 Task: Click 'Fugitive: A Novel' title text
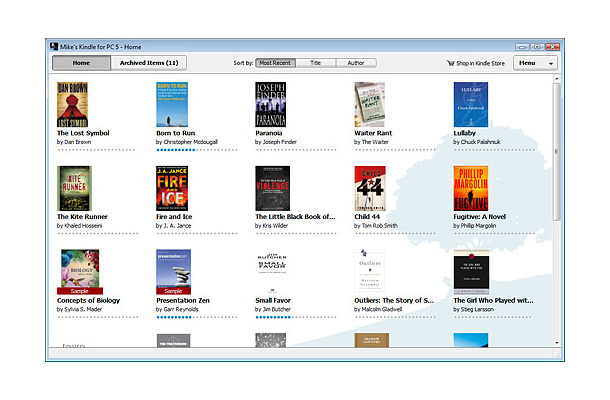coord(480,216)
